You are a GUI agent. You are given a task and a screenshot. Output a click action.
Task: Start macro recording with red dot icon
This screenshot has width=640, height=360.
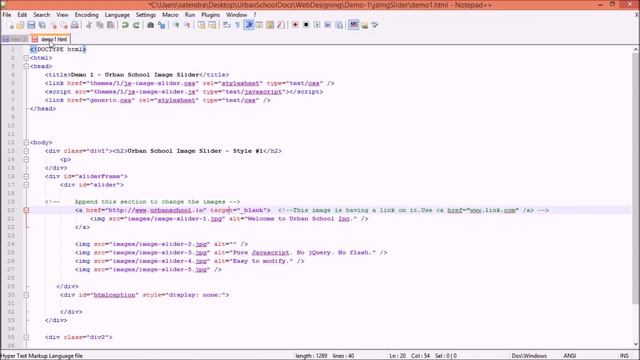coord(295,25)
